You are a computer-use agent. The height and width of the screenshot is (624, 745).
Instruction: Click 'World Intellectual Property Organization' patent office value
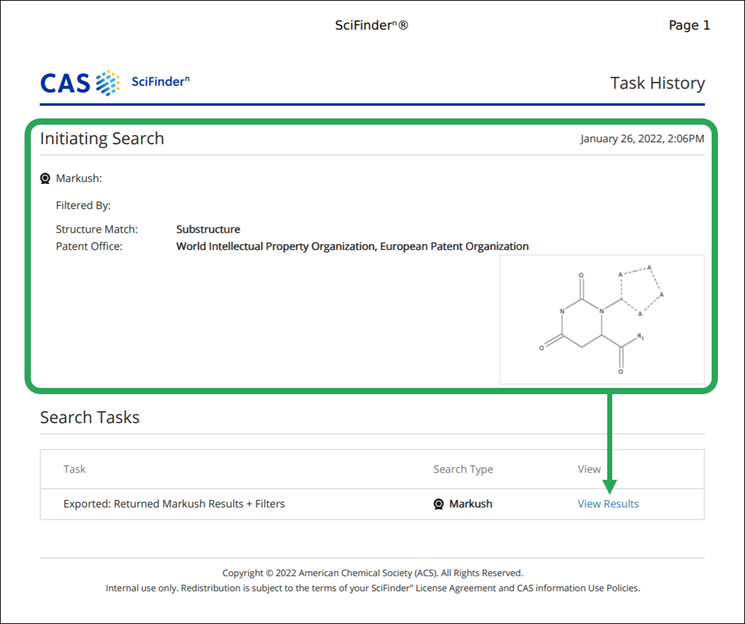click(x=276, y=246)
